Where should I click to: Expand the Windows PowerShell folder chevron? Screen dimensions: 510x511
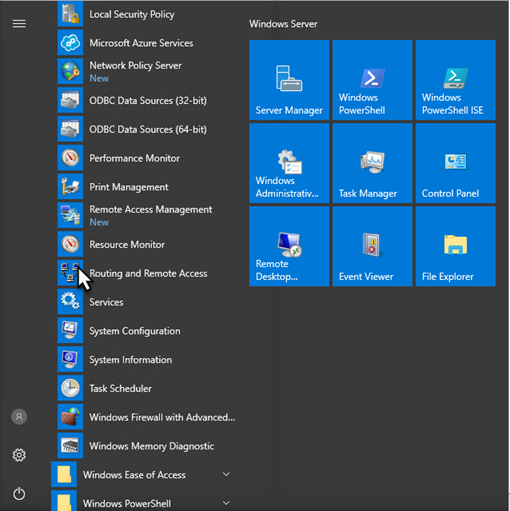[226, 503]
